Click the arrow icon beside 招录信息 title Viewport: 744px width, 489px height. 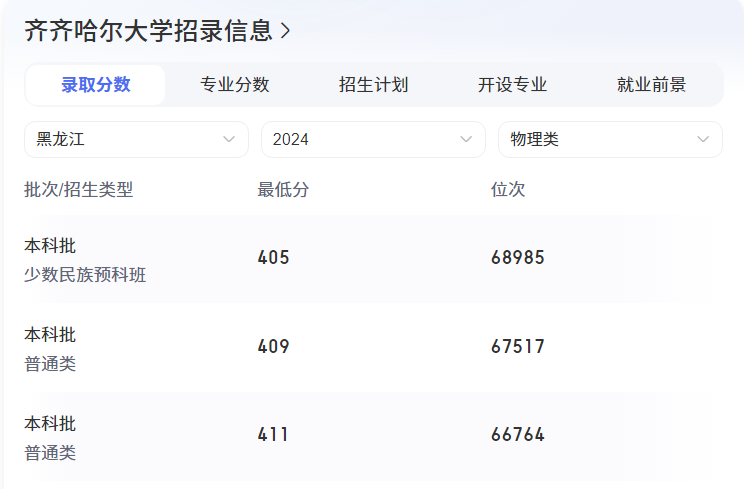click(285, 31)
